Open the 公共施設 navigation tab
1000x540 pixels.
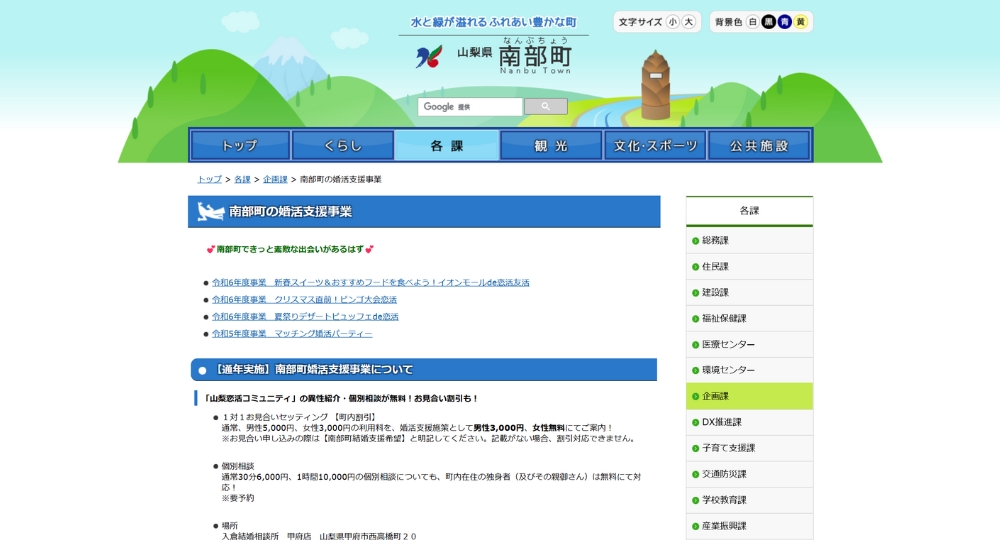pos(759,146)
